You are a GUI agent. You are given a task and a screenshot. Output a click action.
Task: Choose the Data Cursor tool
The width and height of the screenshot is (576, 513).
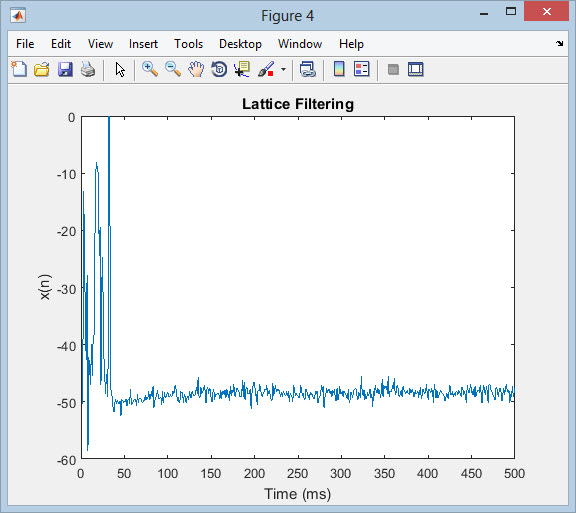[242, 69]
